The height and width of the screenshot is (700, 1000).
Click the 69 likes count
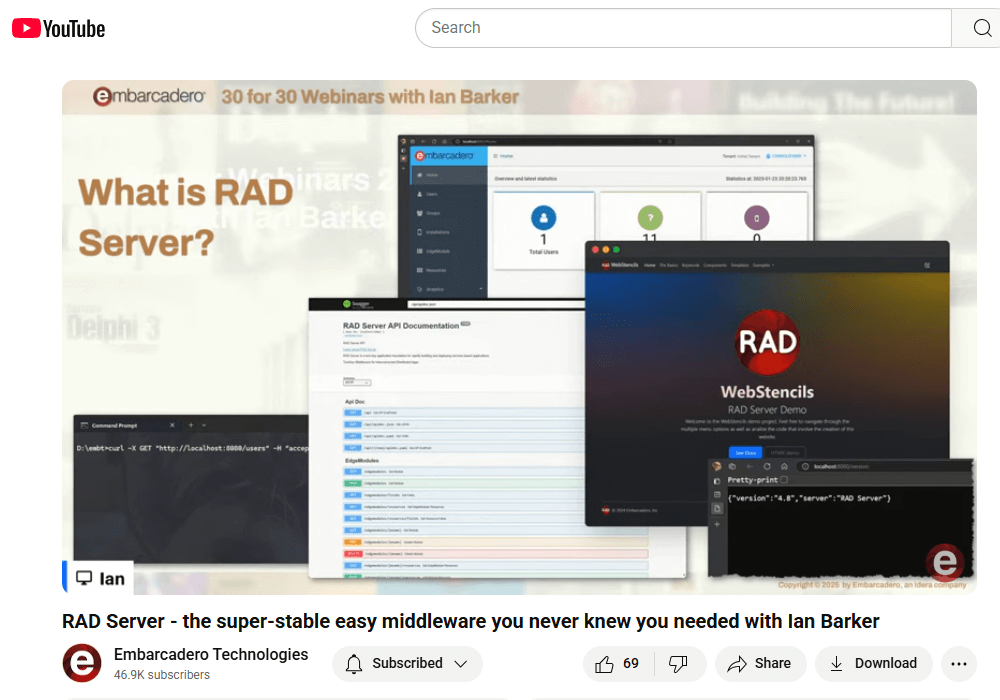coord(631,664)
